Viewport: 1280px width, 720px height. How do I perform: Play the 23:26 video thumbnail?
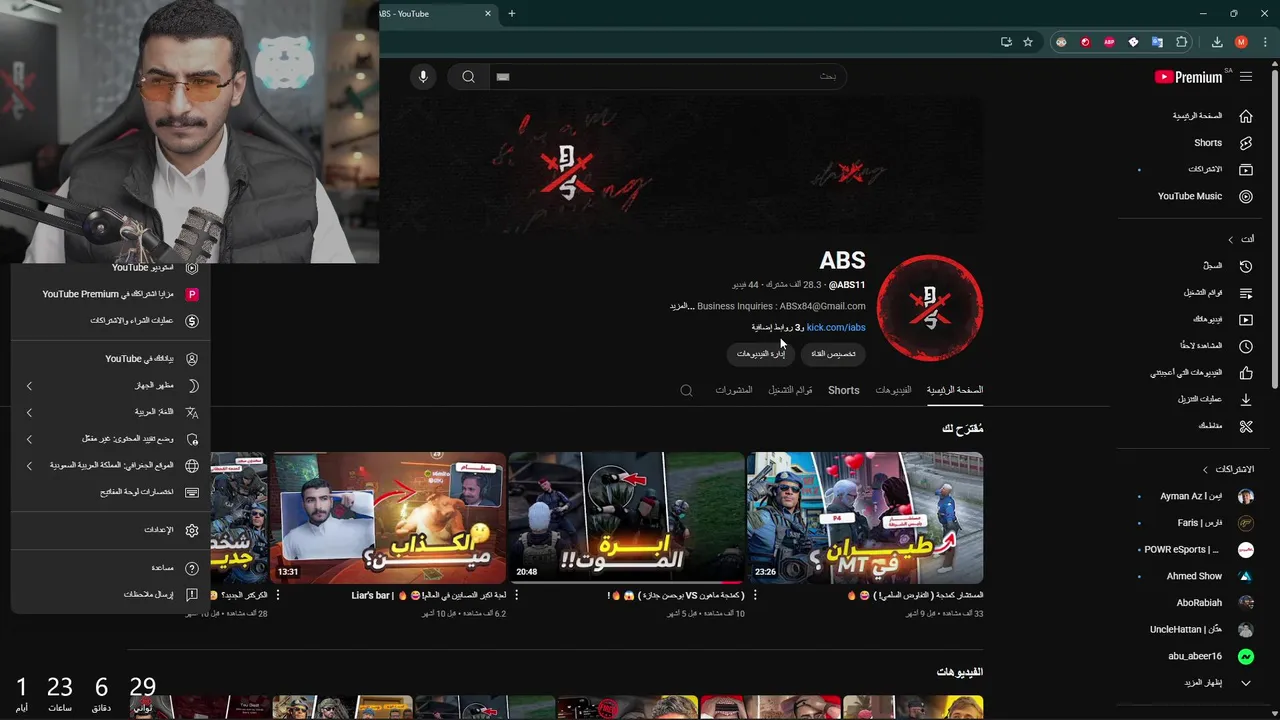(x=865, y=518)
